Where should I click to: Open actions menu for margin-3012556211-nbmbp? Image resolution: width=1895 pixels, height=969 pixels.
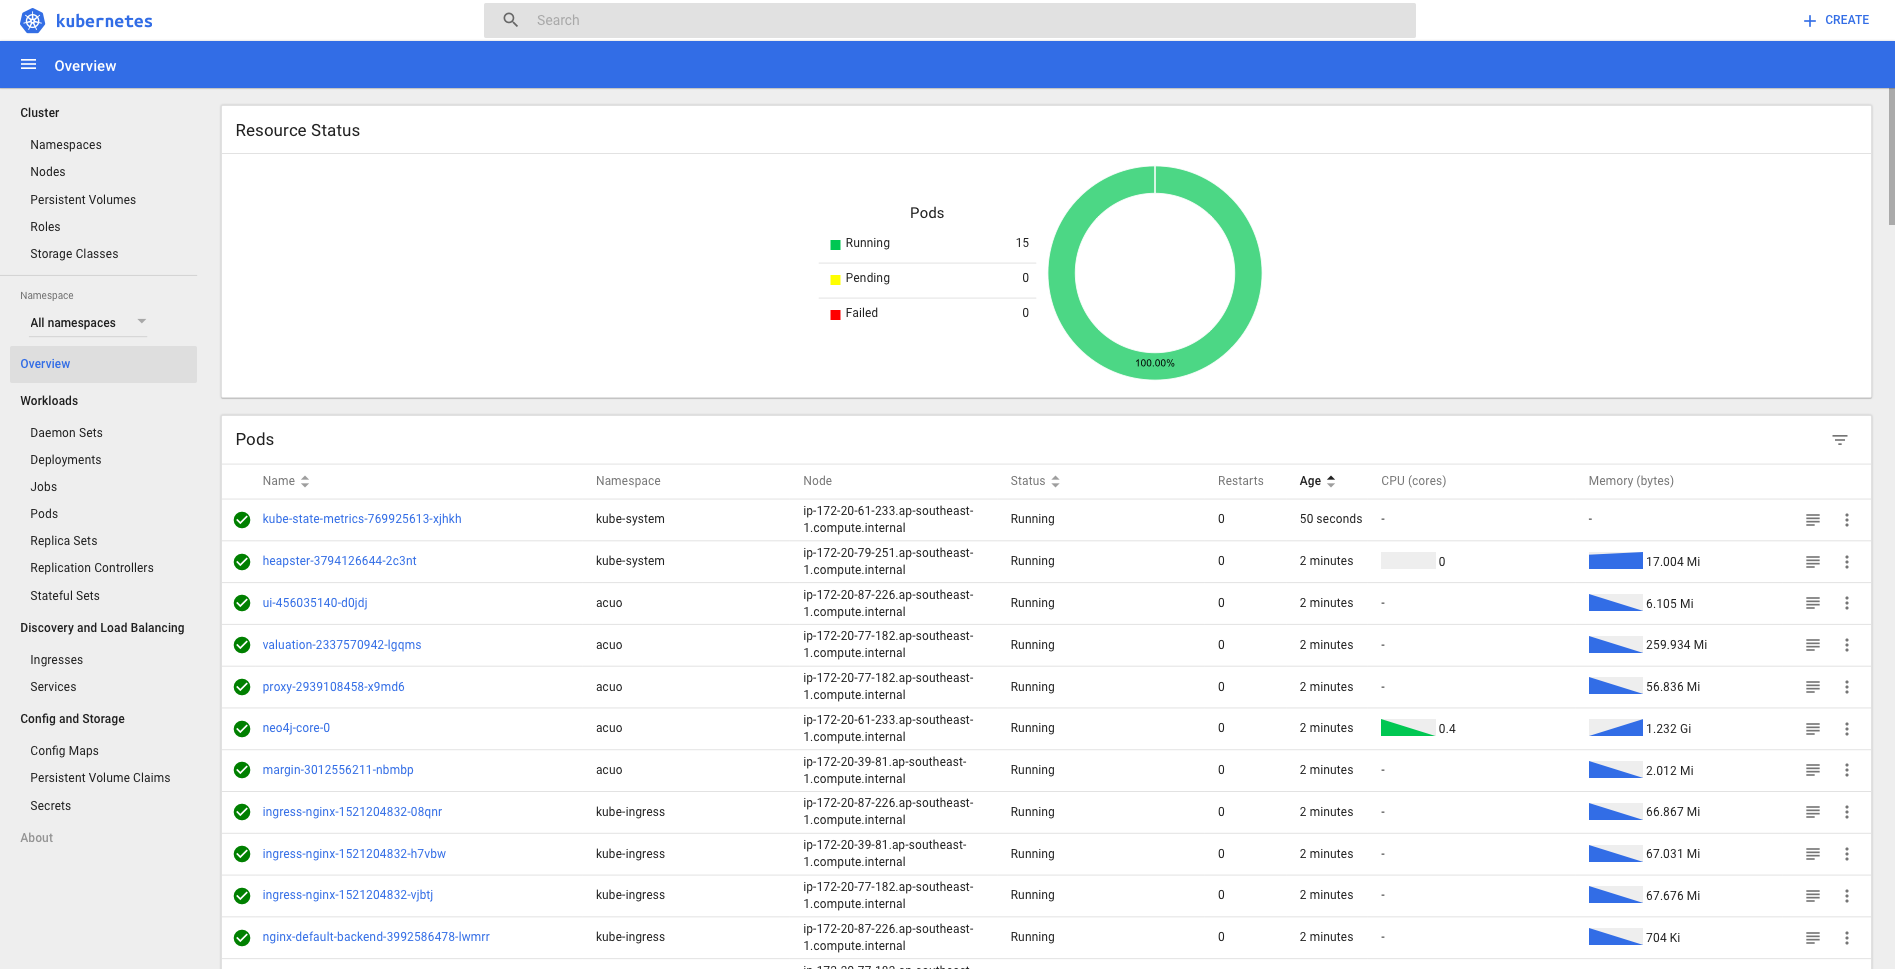coord(1847,770)
